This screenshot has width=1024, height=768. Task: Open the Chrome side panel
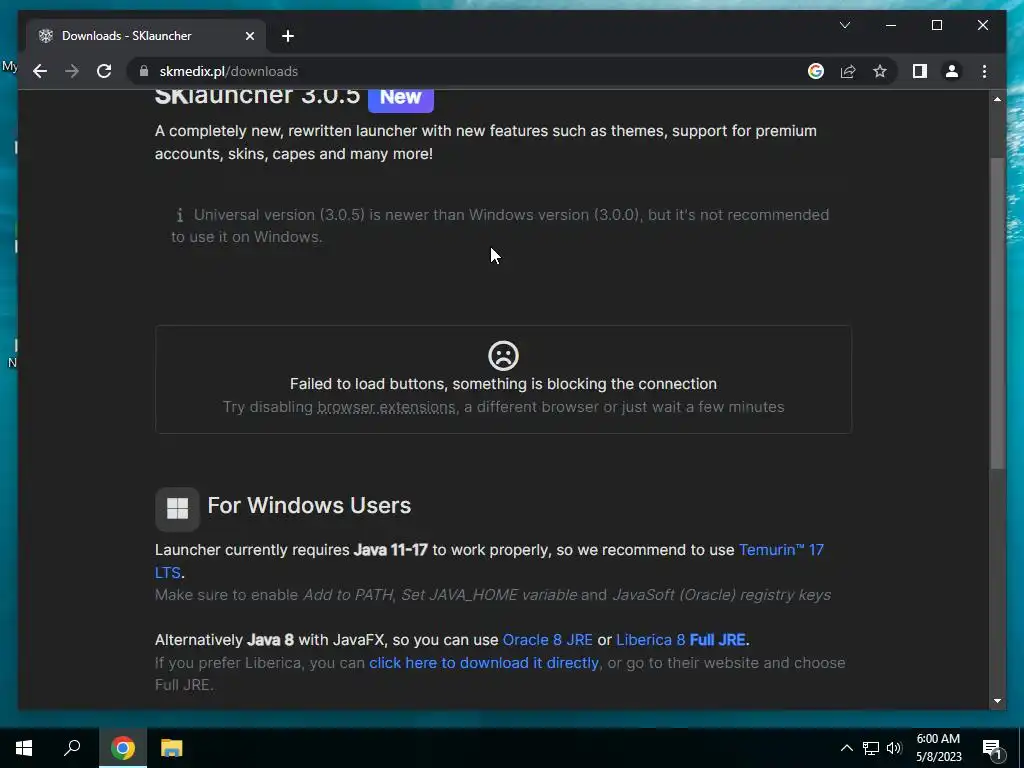(x=920, y=71)
